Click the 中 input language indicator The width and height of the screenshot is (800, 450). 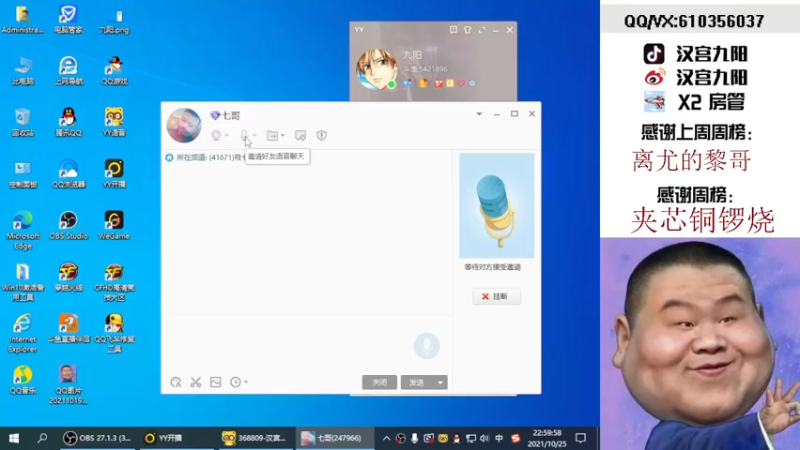[x=498, y=438]
